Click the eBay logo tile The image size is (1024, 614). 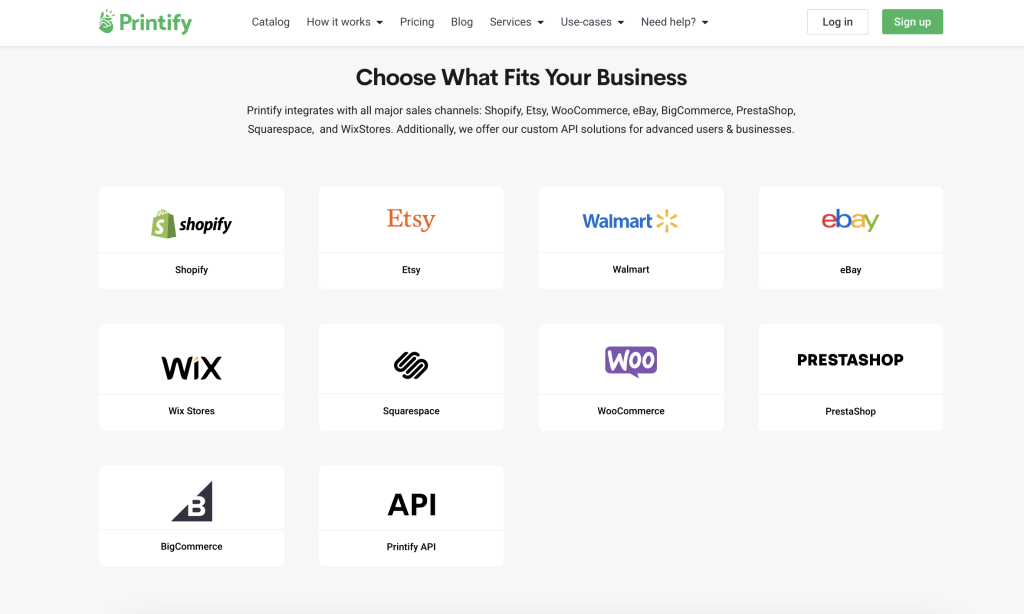[850, 220]
